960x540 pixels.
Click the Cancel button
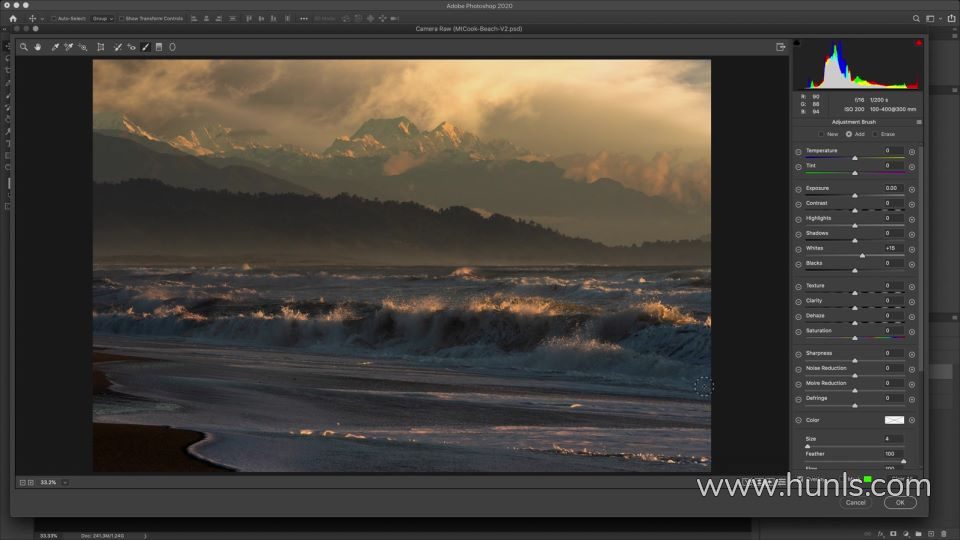pos(855,503)
